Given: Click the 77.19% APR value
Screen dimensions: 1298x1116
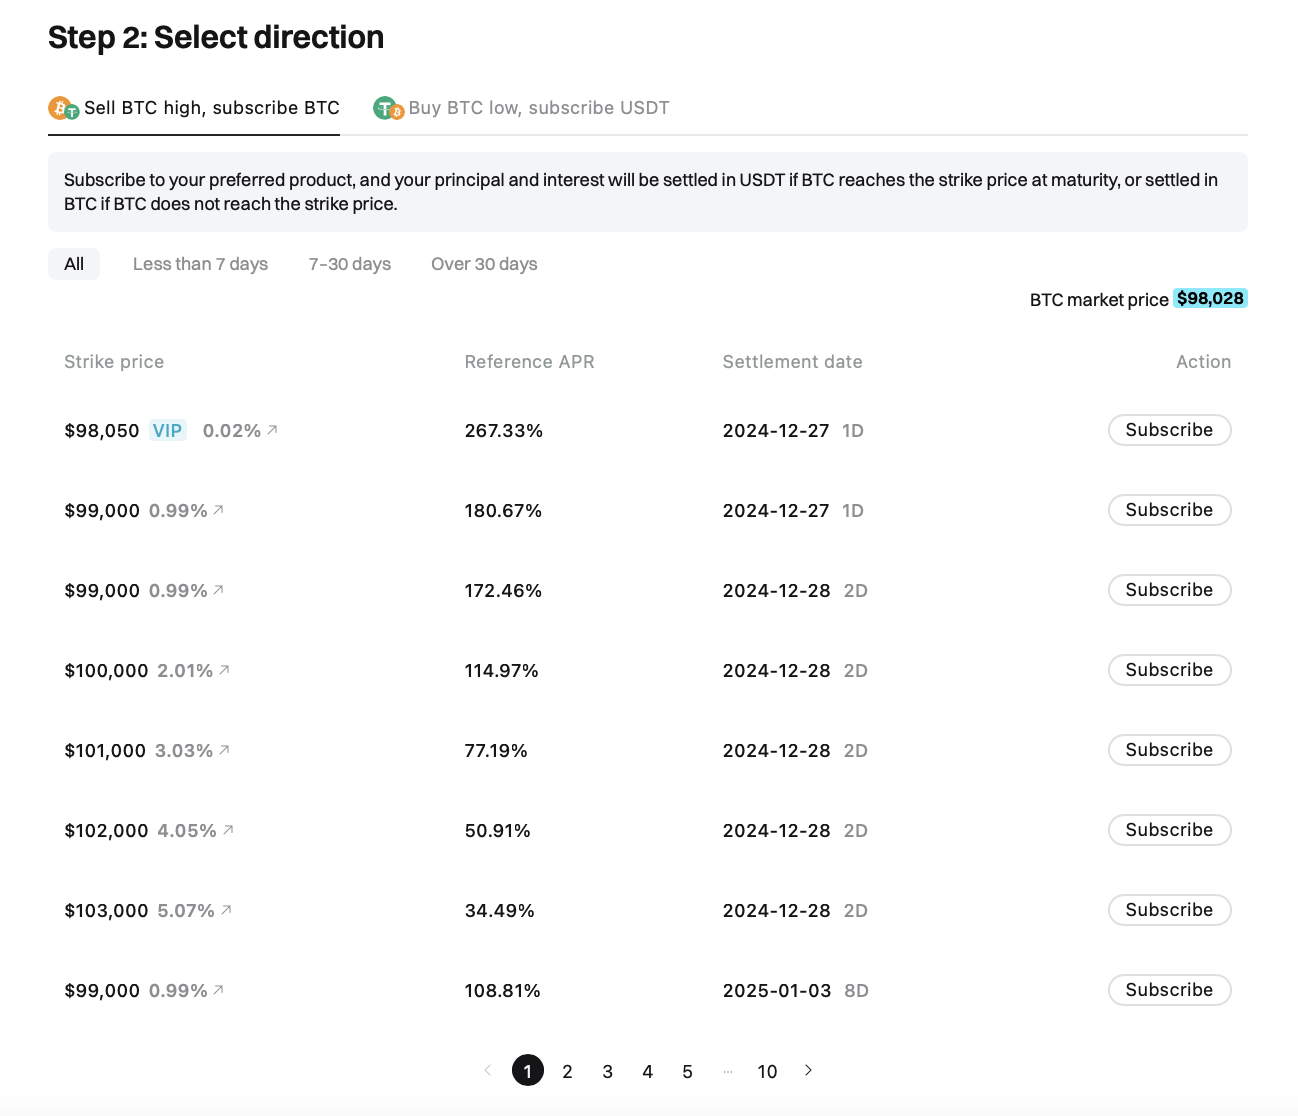Looking at the screenshot, I should pyautogui.click(x=496, y=750).
